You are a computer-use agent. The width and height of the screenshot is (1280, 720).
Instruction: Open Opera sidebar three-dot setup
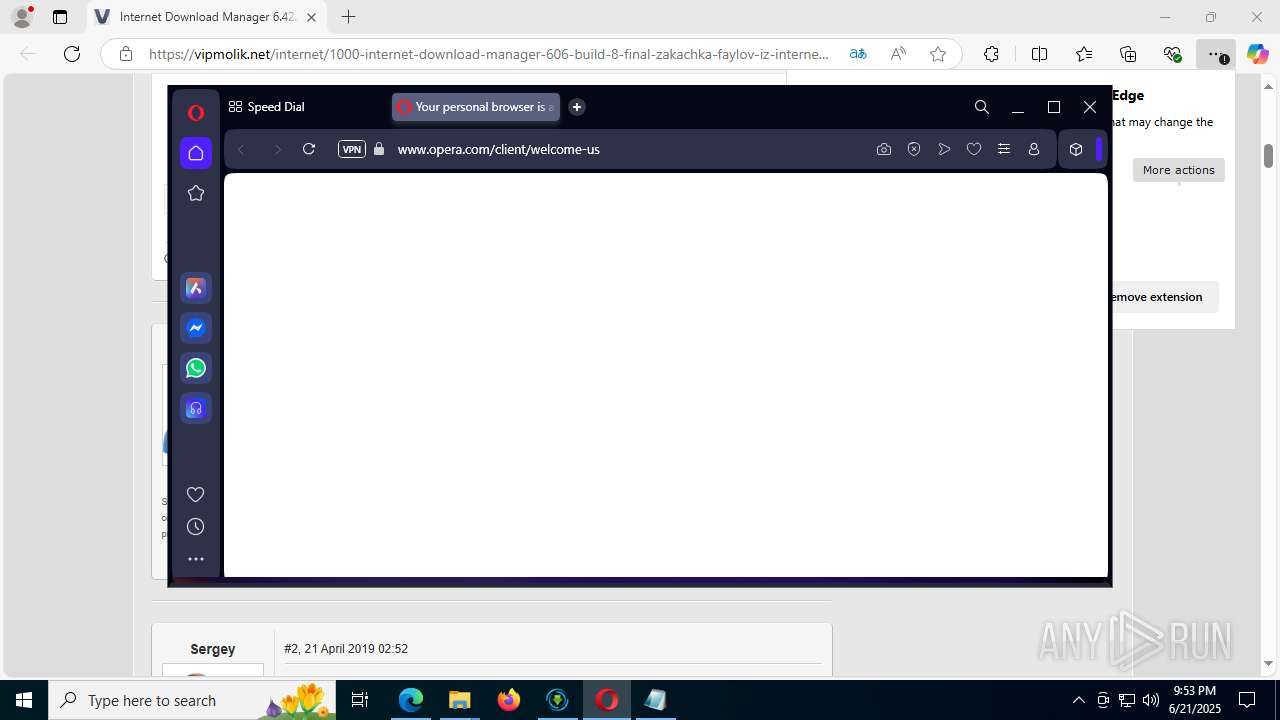coord(196,559)
